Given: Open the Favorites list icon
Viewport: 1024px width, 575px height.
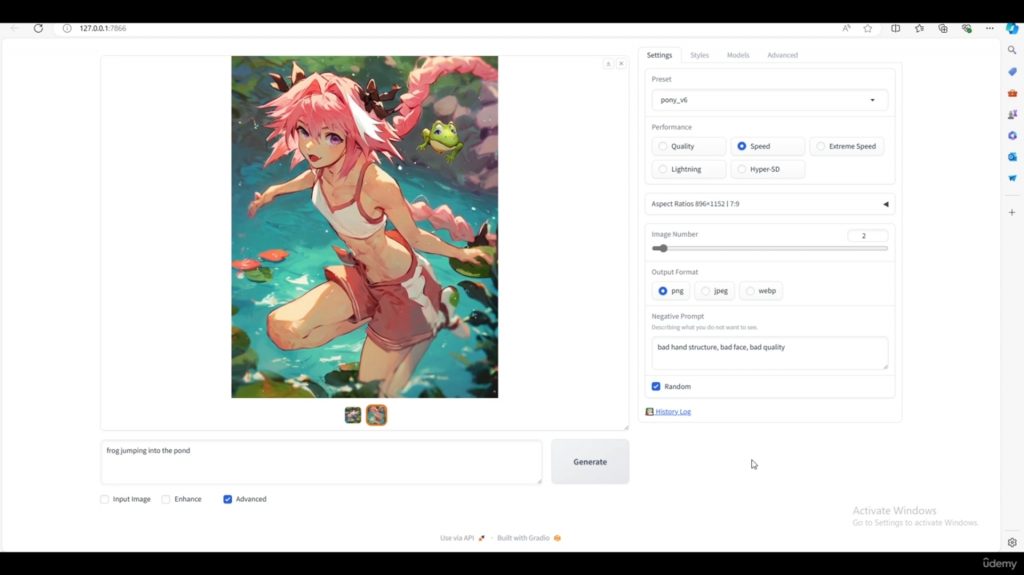Looking at the screenshot, I should (920, 28).
